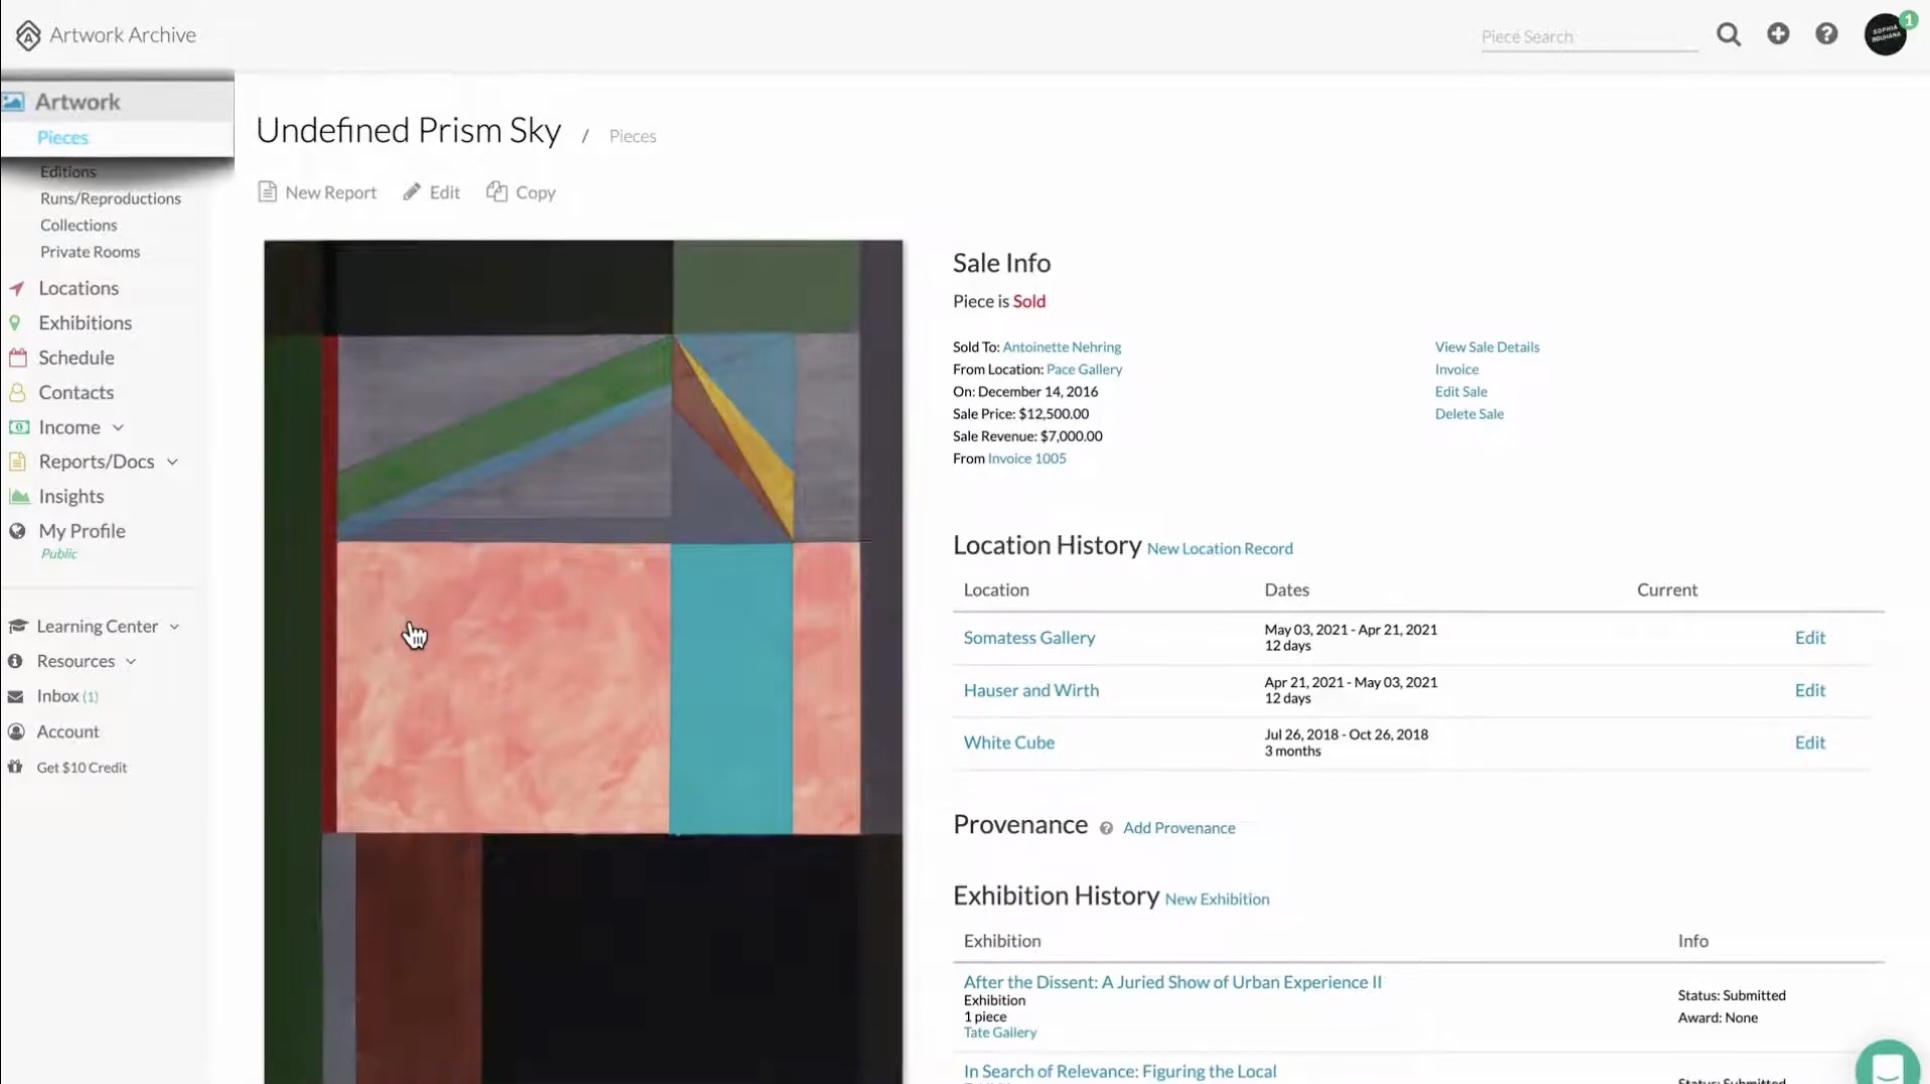Click New Location Record

click(1219, 548)
